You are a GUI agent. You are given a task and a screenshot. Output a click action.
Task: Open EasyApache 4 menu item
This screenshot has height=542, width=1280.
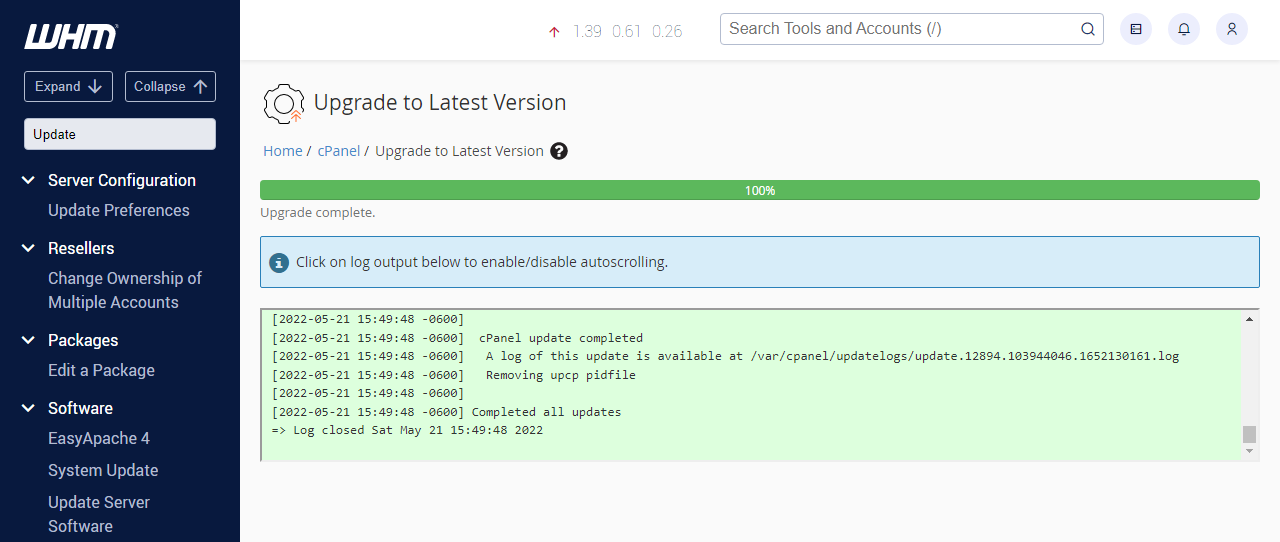pos(98,438)
